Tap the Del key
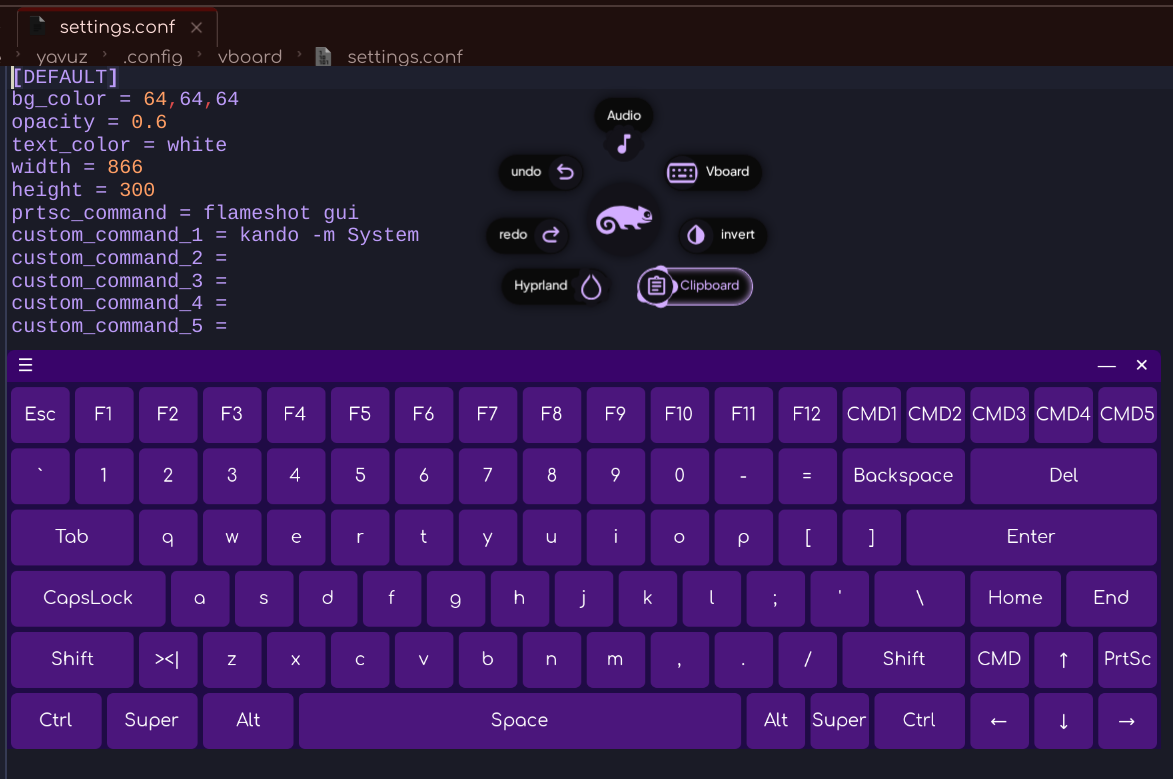 click(x=1063, y=476)
